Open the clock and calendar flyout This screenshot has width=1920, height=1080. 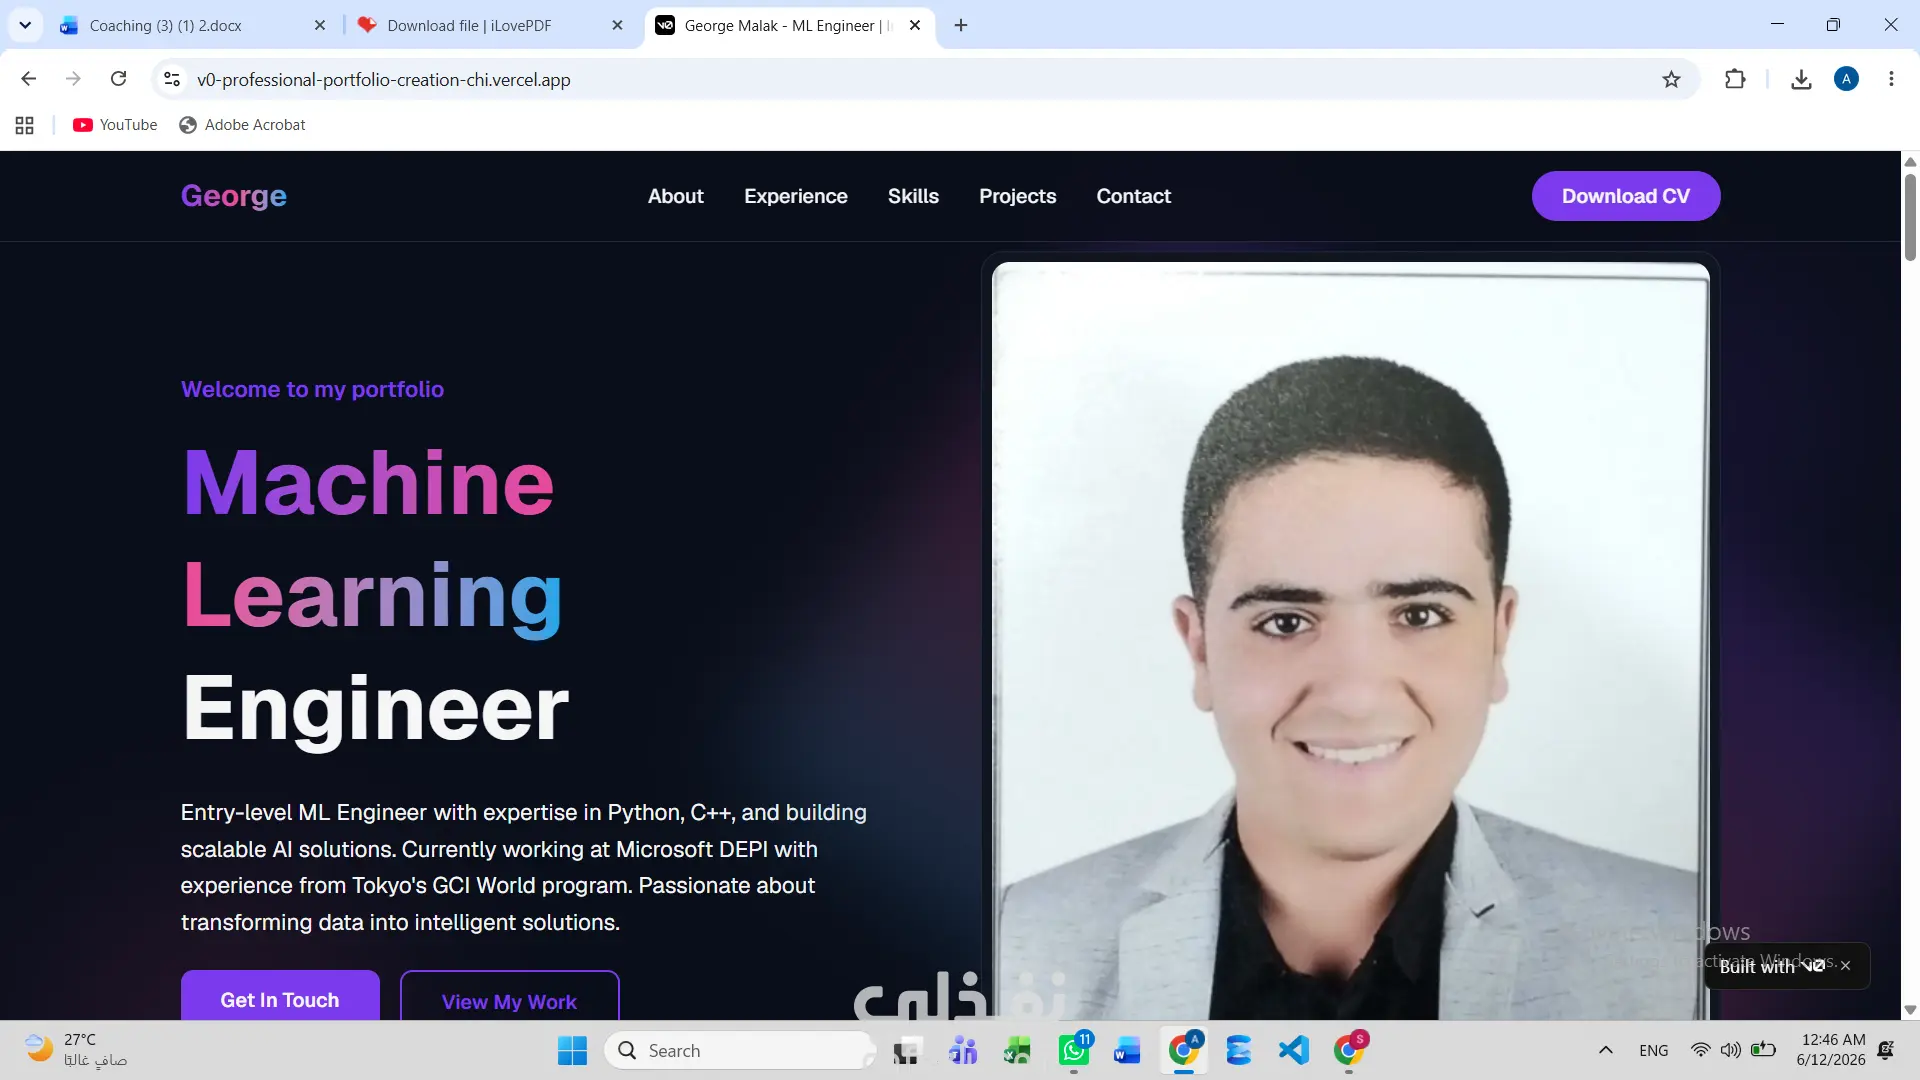pyautogui.click(x=1832, y=1050)
